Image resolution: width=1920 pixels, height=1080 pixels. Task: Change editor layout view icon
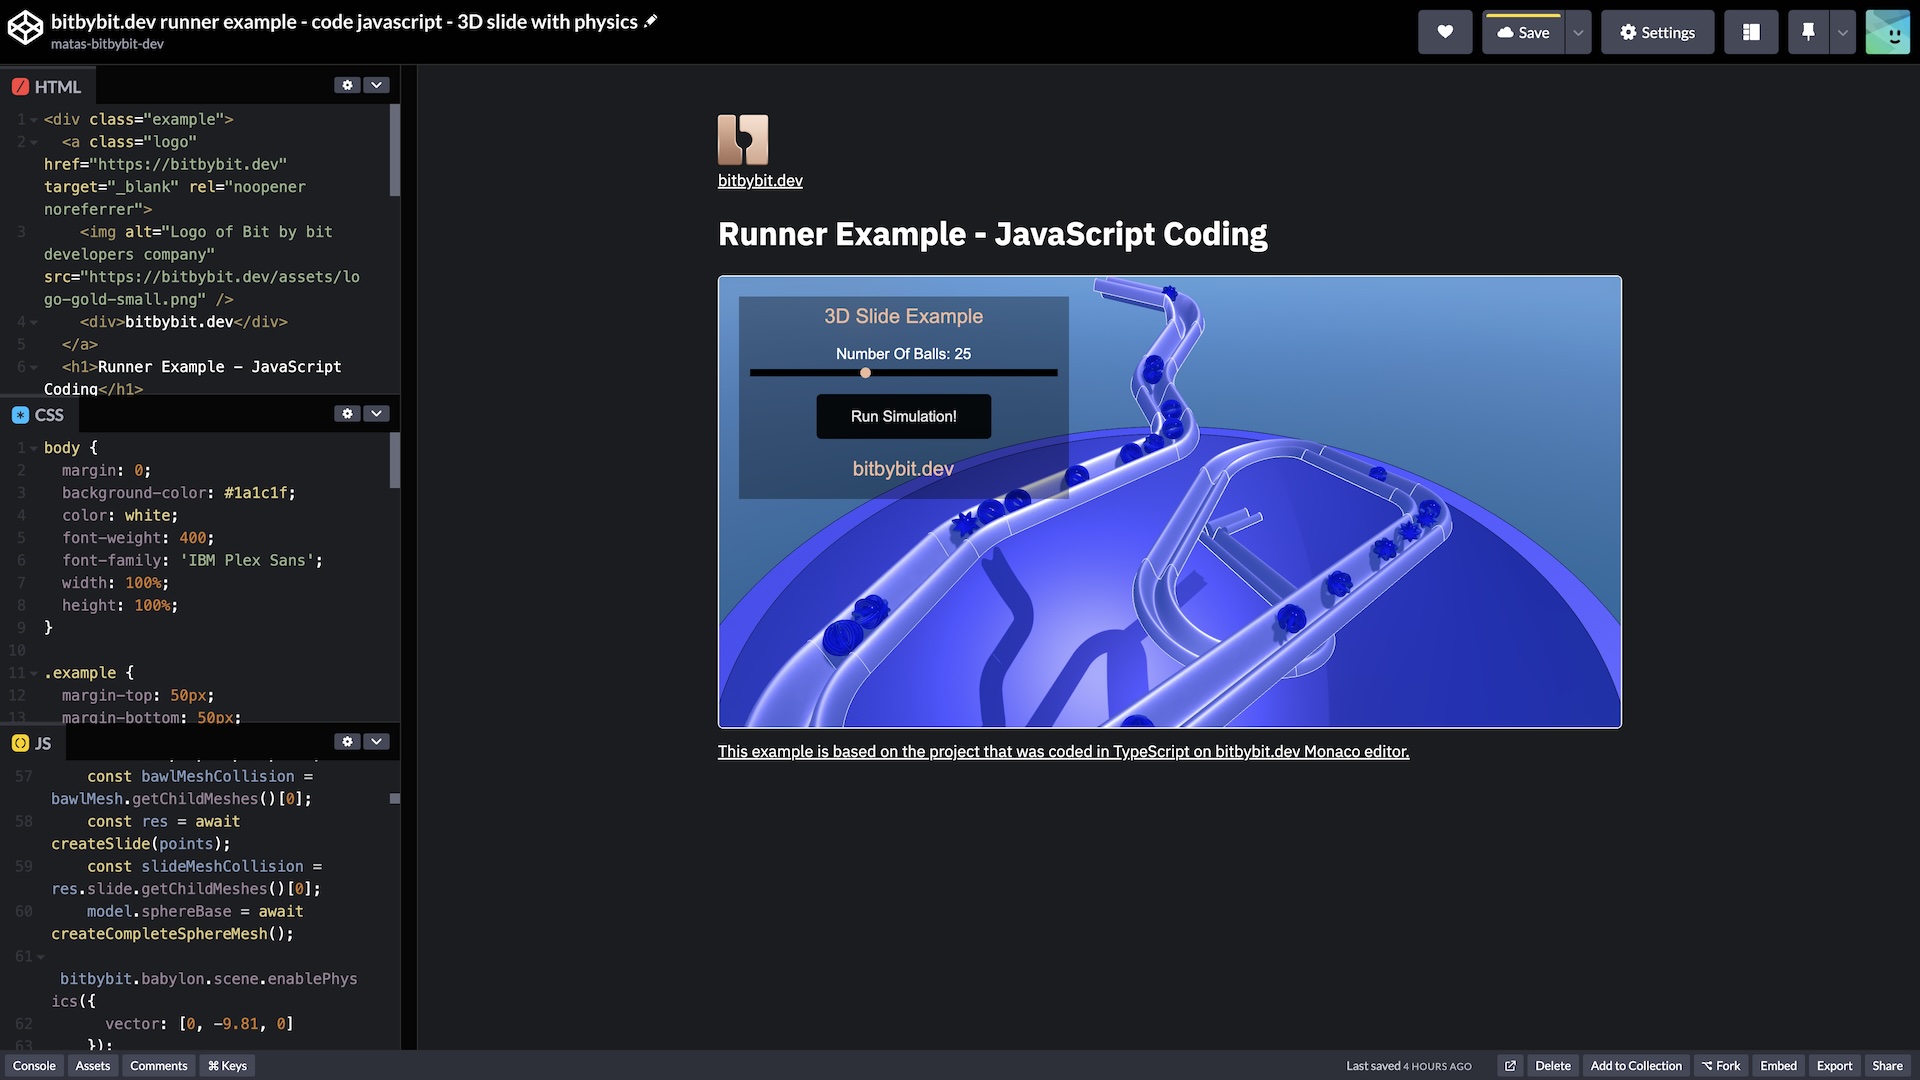1751,32
